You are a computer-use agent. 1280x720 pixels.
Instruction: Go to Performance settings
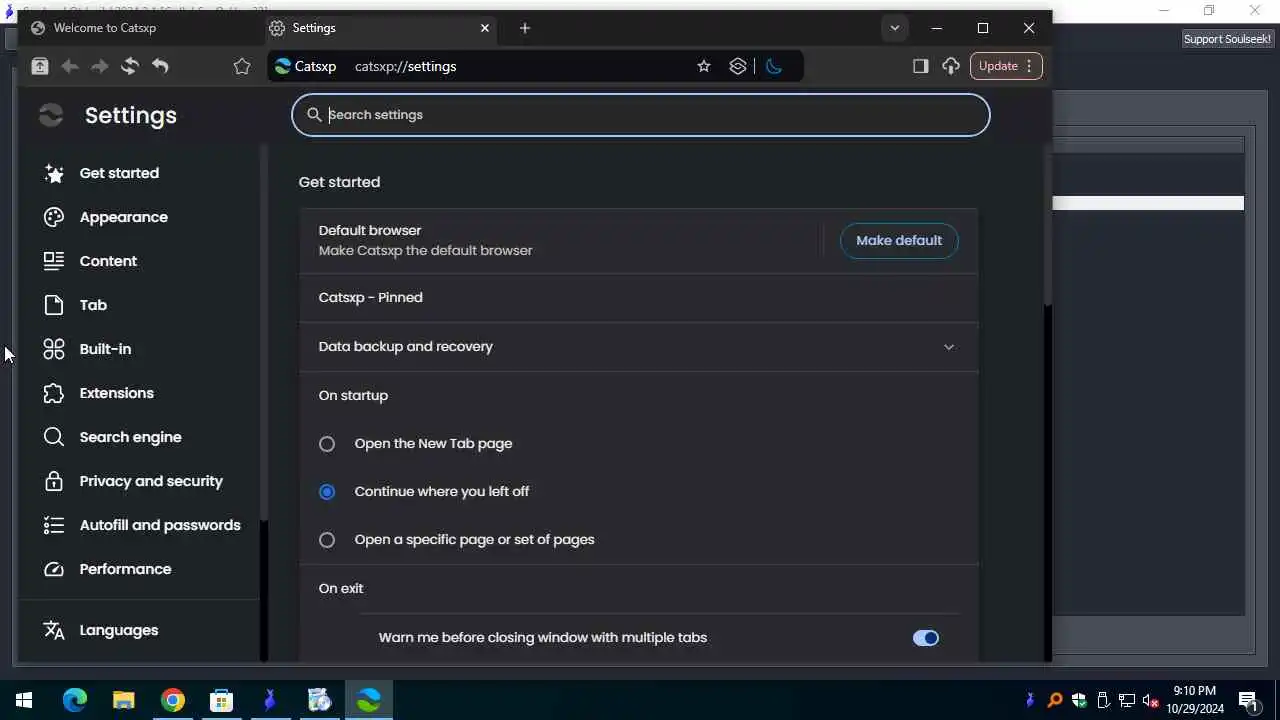[x=126, y=569]
